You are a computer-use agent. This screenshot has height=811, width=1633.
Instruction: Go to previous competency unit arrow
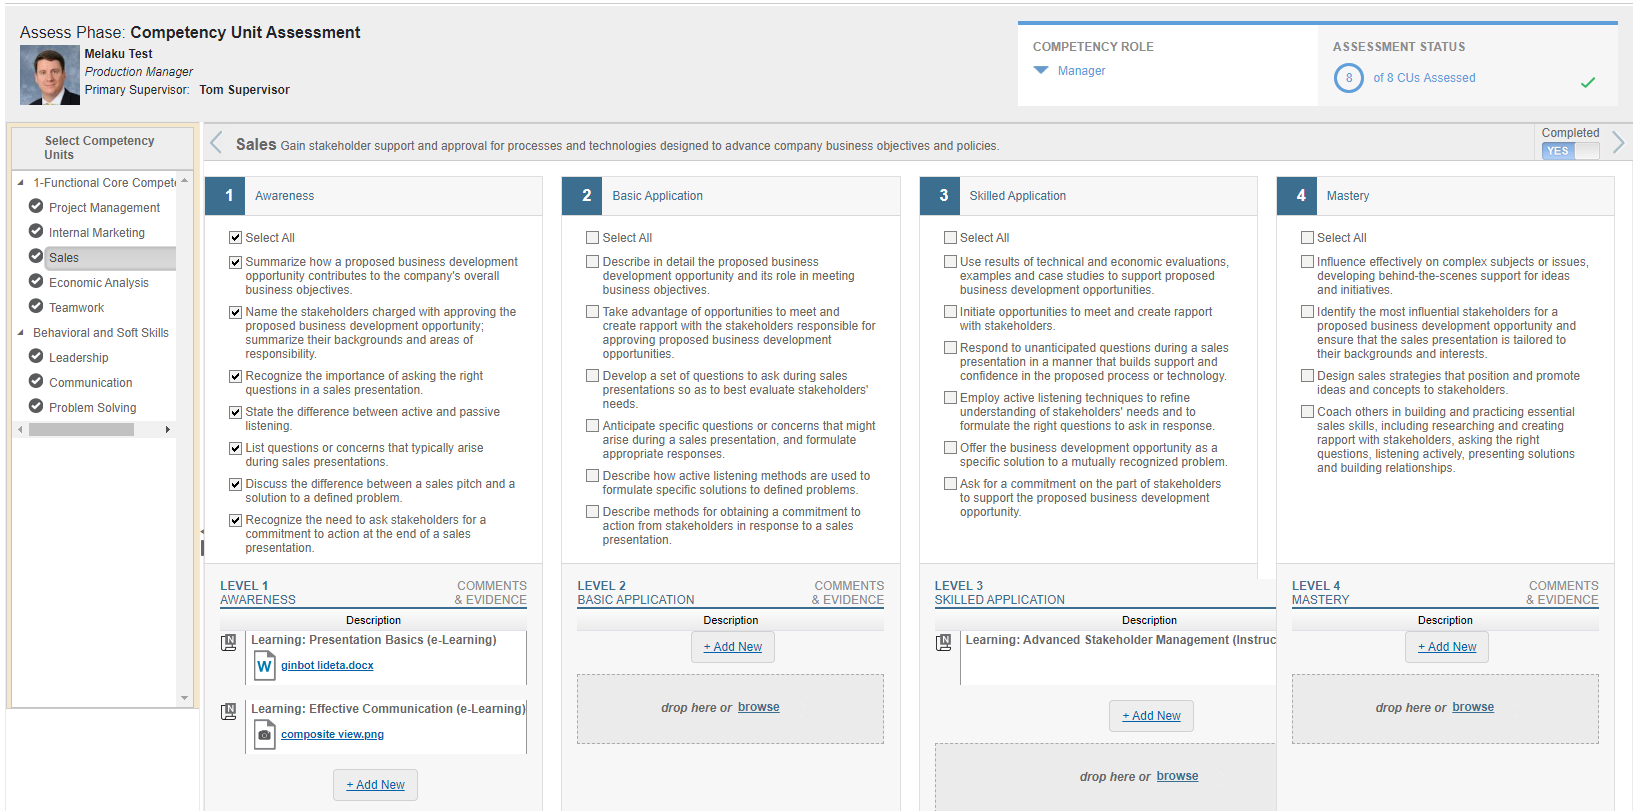(x=216, y=143)
